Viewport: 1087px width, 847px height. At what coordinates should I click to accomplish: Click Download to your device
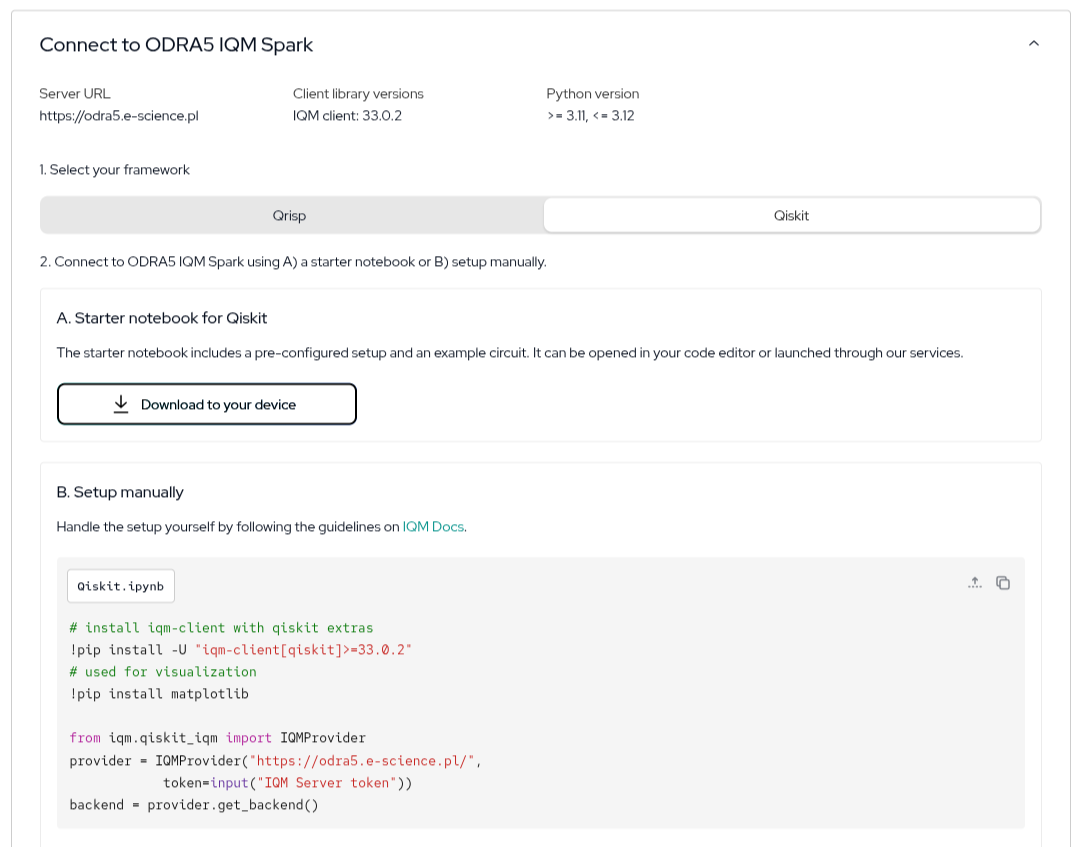pyautogui.click(x=207, y=403)
